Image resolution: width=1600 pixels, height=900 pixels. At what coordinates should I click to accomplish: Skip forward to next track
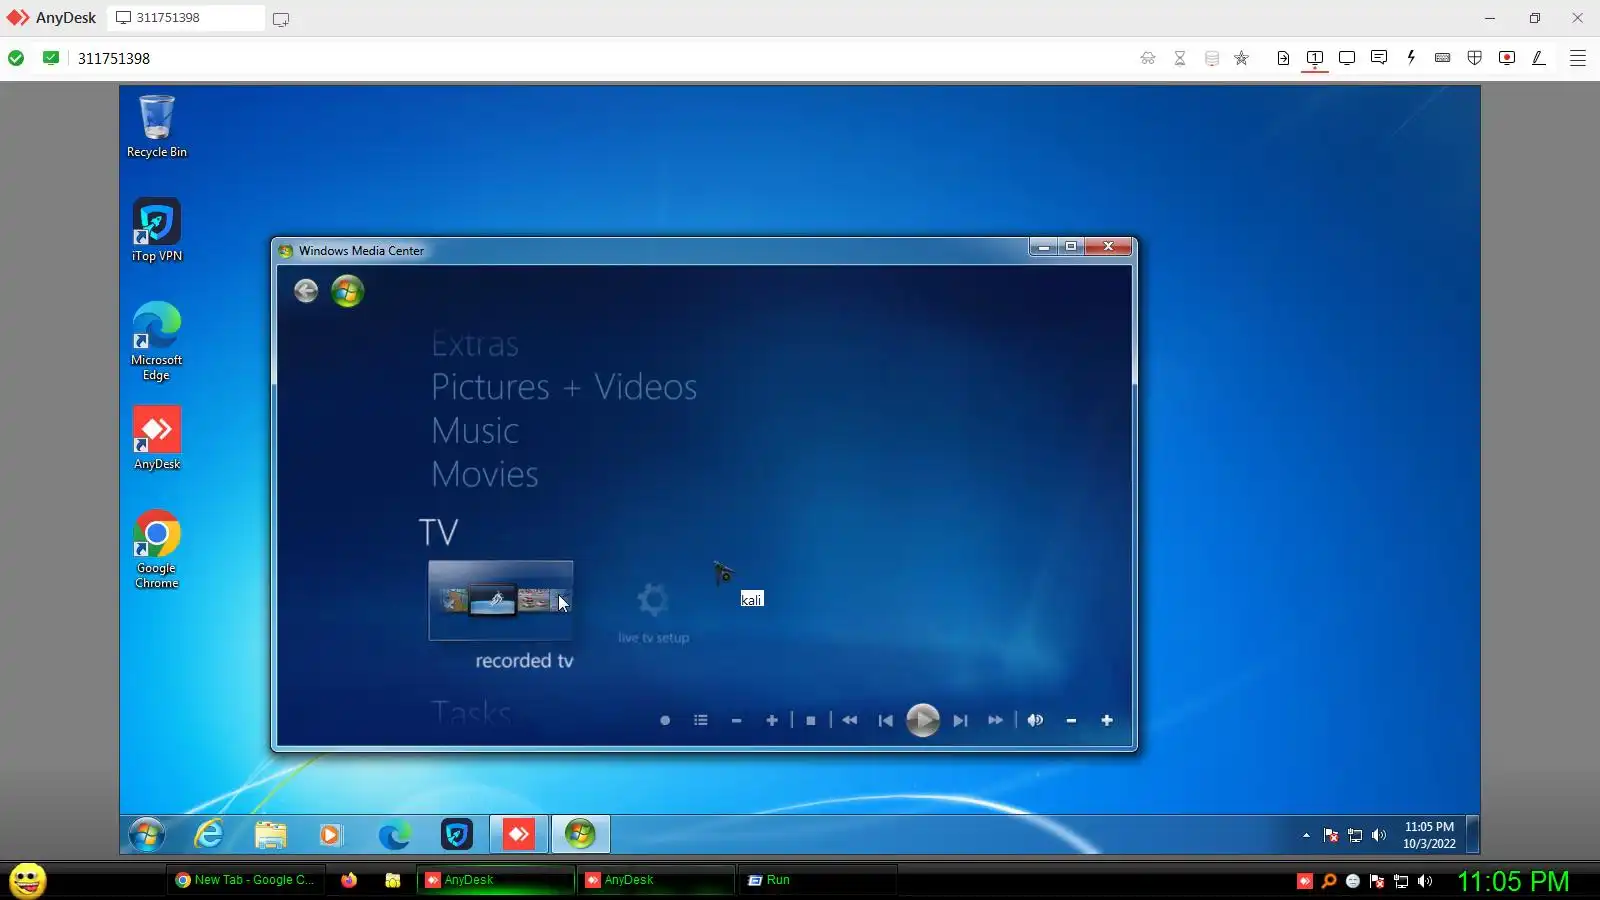coord(960,720)
